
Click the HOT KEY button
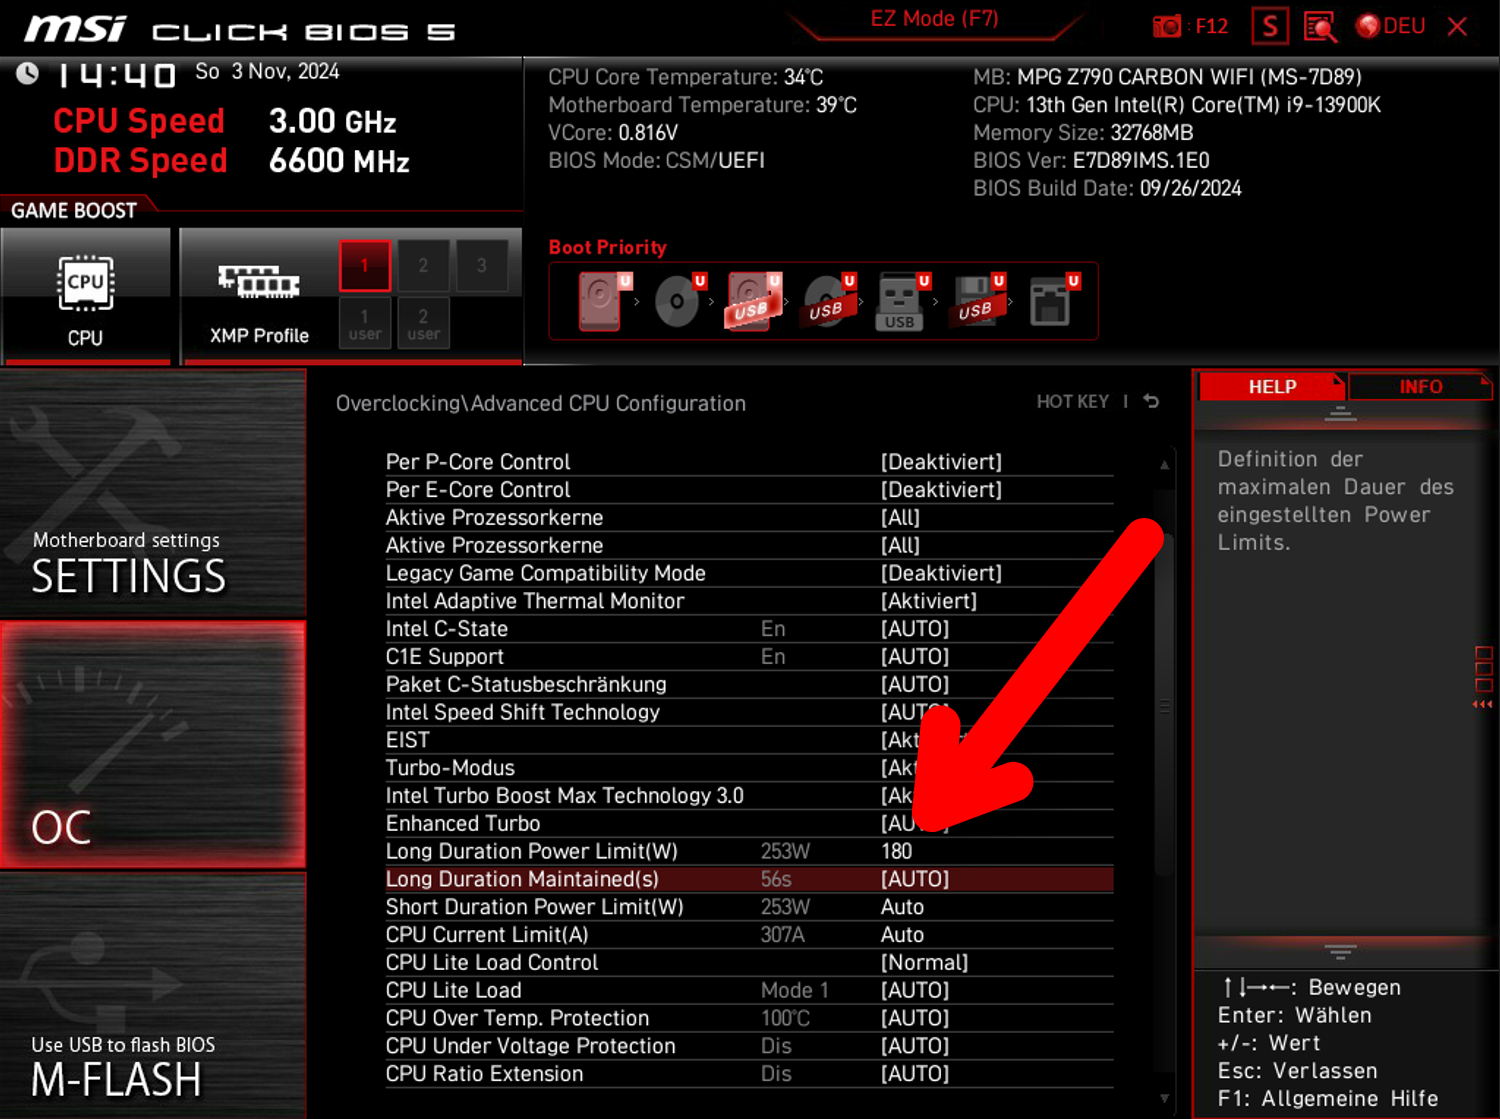[x=1072, y=401]
